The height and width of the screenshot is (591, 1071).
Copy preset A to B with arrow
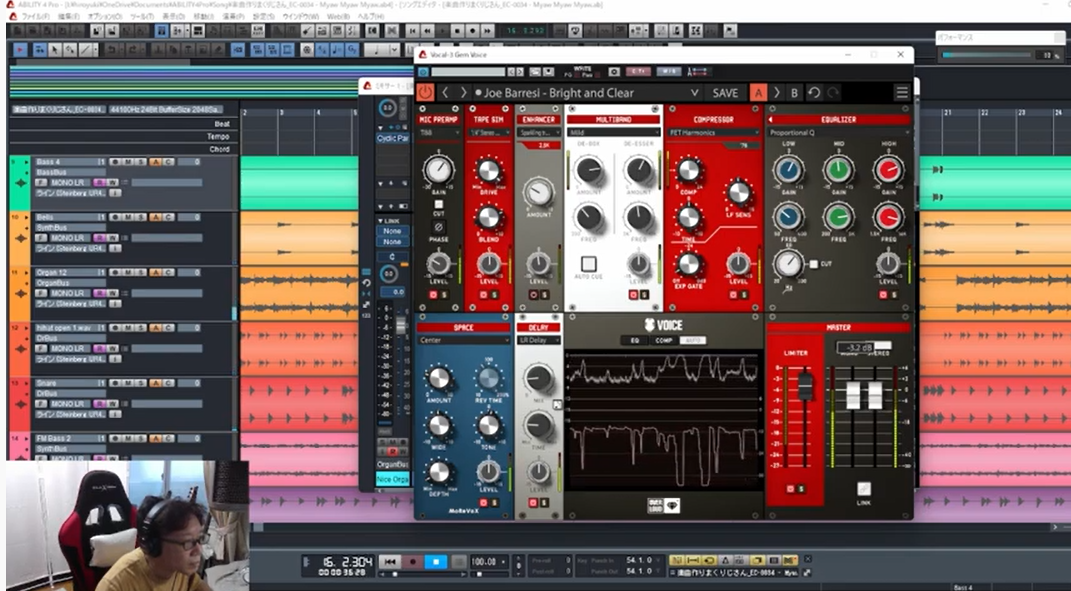(777, 93)
